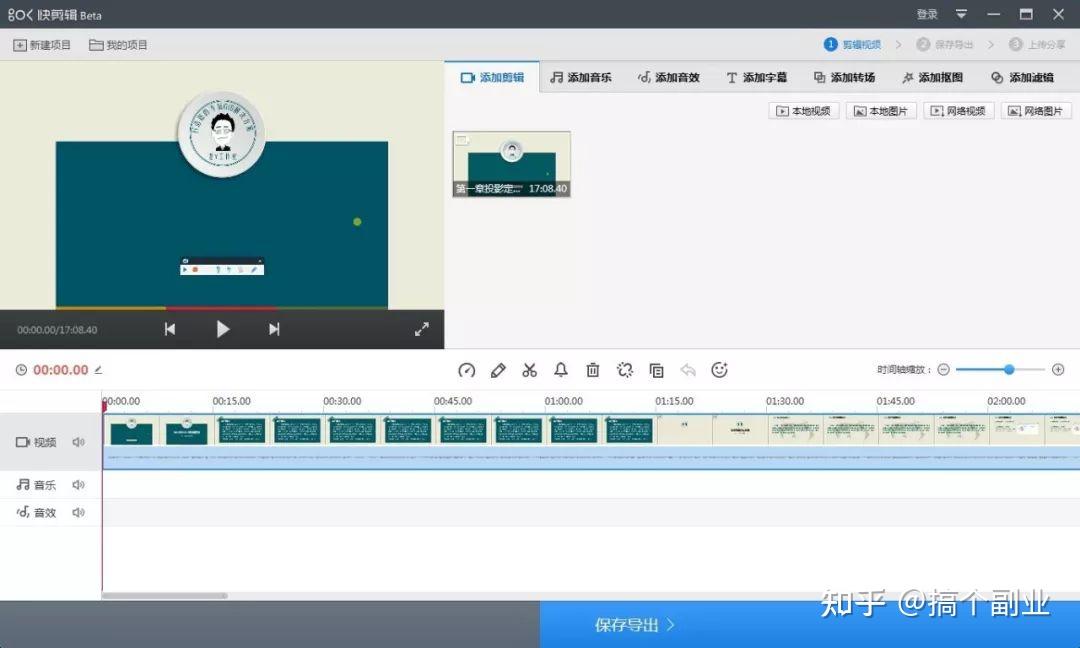Mute the 视频 track speaker
Screen dimensions: 1080x648
click(x=80, y=442)
